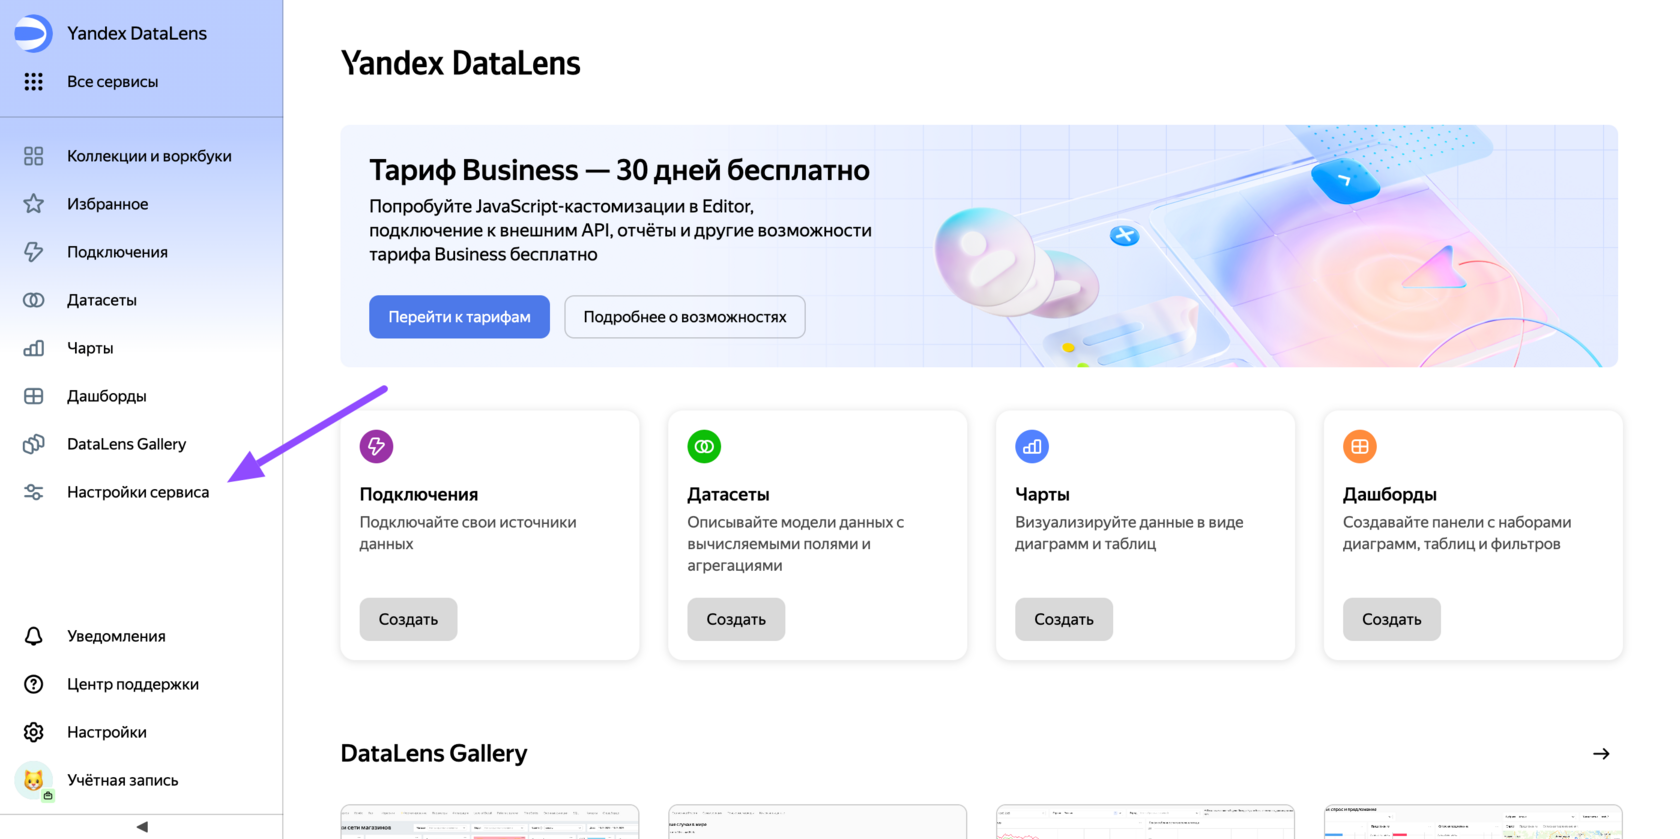Open the third DataLens Gallery thumbnail
Image resolution: width=1680 pixels, height=839 pixels.
tap(1146, 821)
